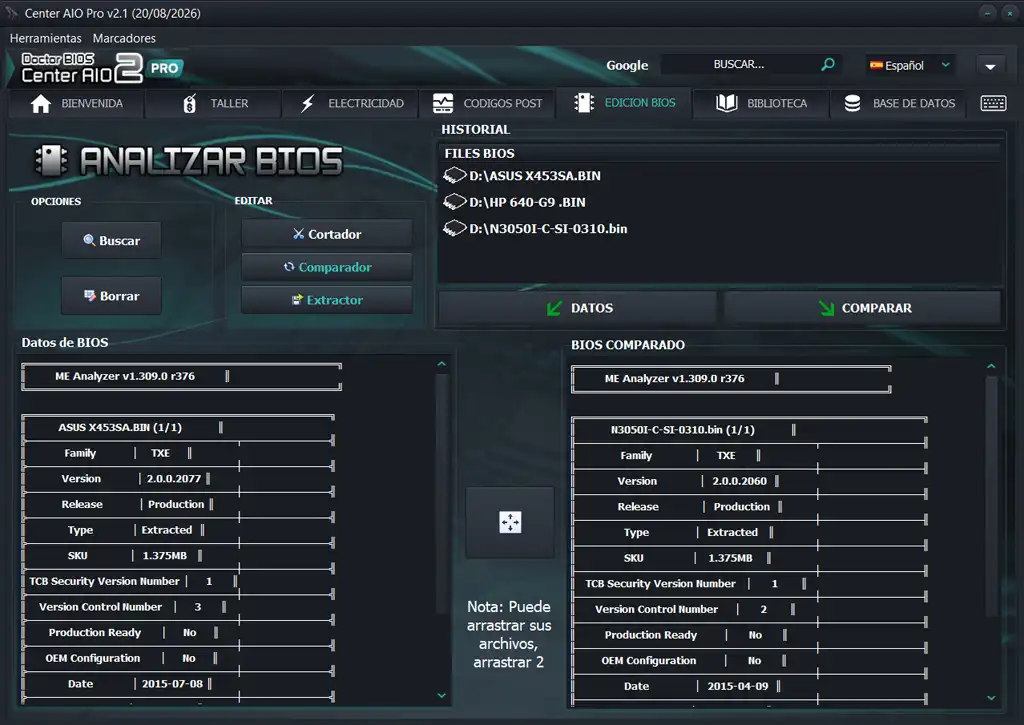Screen dimensions: 1024x725
Task: Click version value 2.0.0.2060
Action: pos(739,481)
